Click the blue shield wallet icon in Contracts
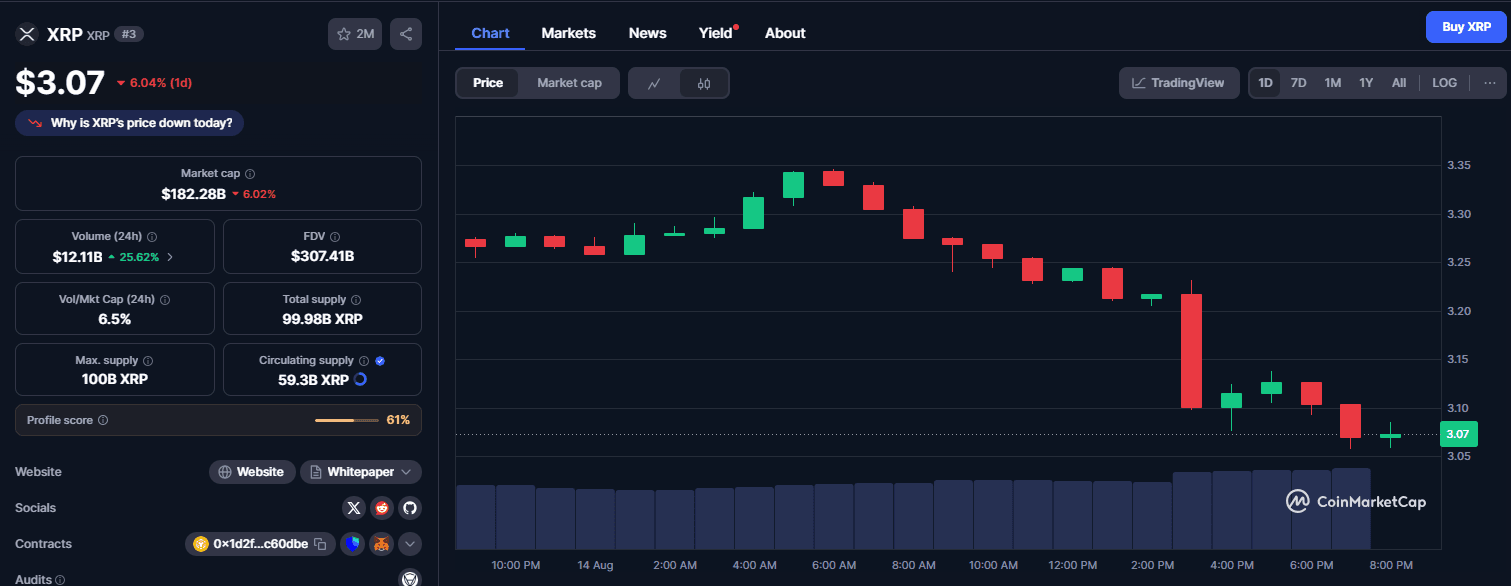The width and height of the screenshot is (1511, 586). pyautogui.click(x=352, y=544)
